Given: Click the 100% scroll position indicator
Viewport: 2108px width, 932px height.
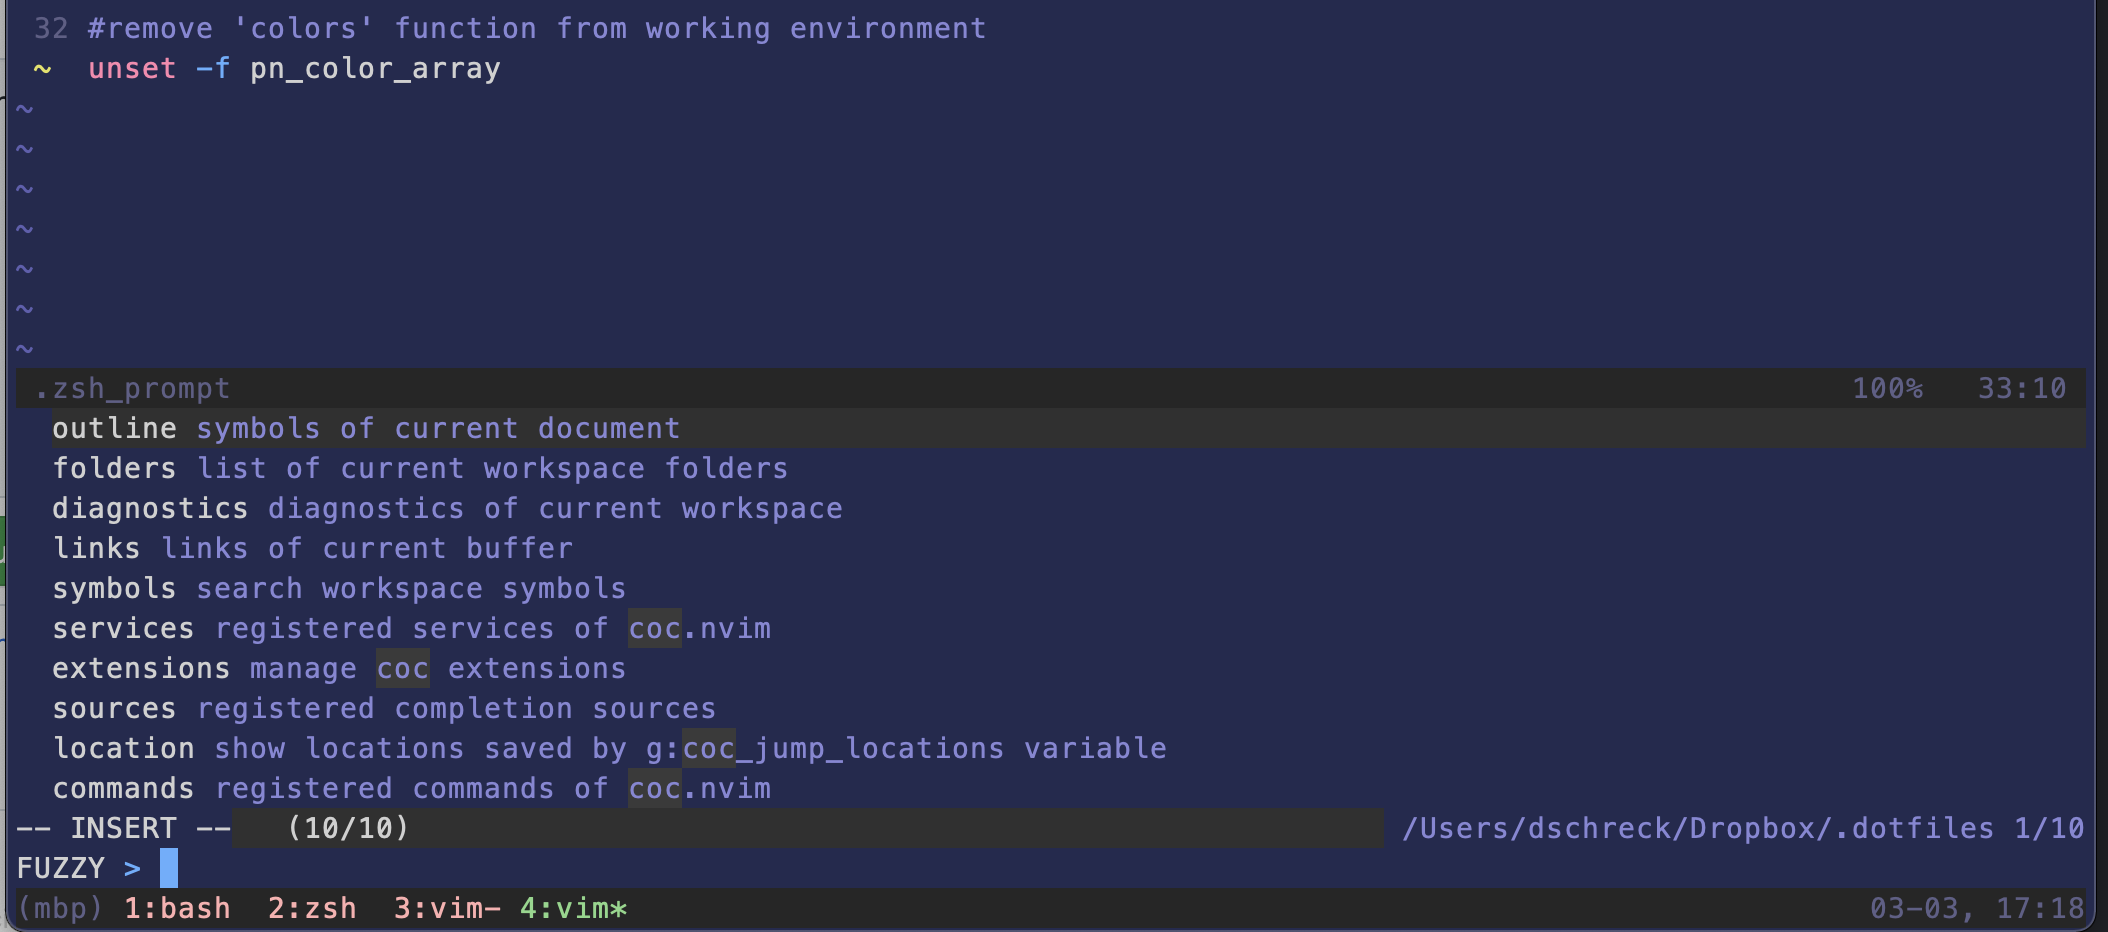Looking at the screenshot, I should tap(1886, 388).
